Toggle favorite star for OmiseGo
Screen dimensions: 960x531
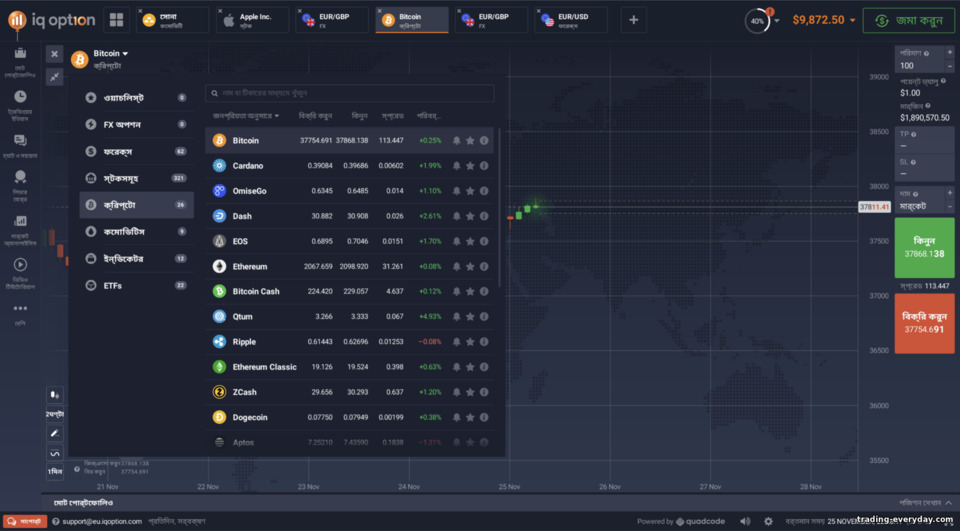[470, 190]
